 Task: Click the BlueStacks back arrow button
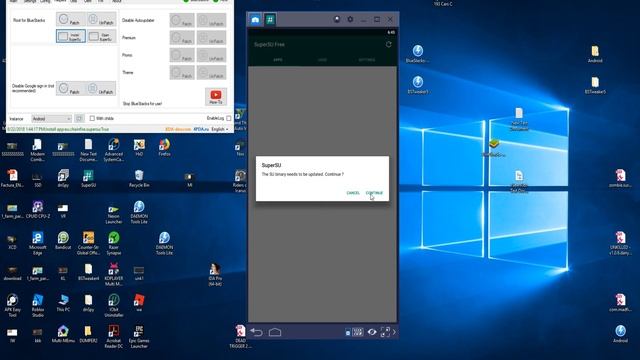(x=256, y=332)
